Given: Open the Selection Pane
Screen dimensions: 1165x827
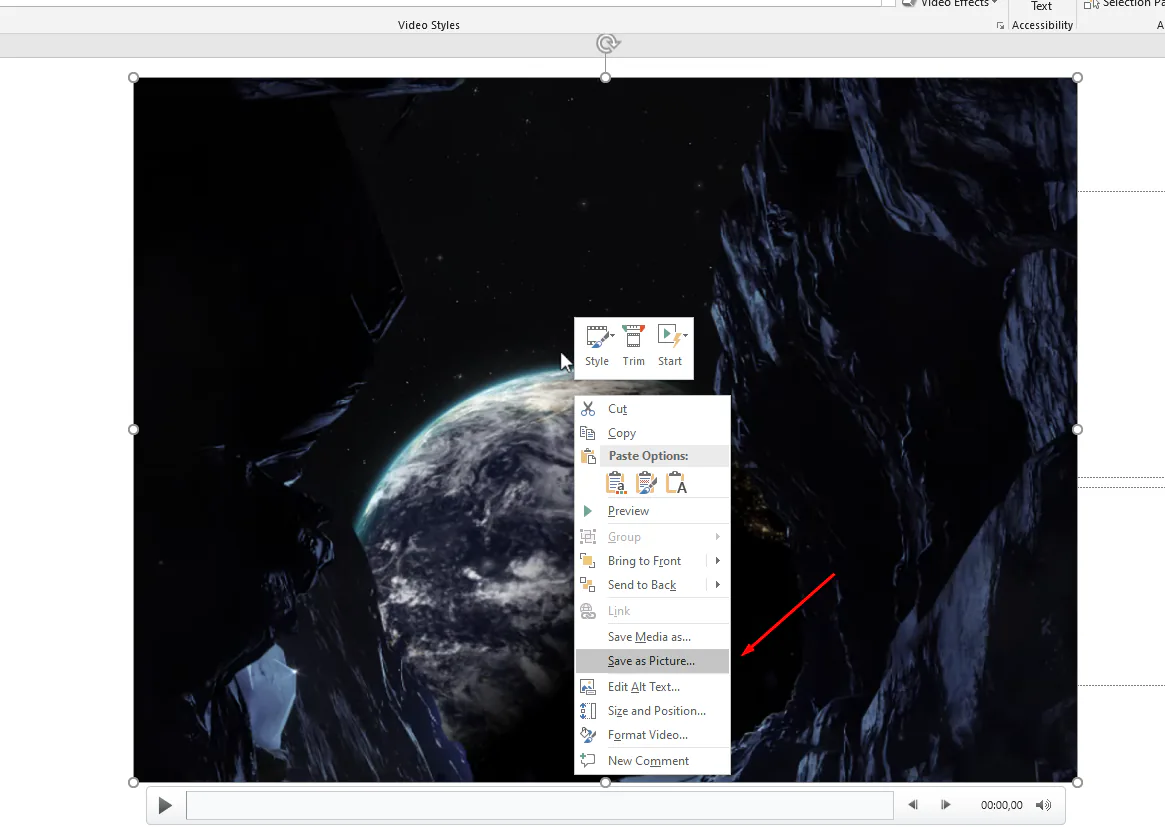Looking at the screenshot, I should [x=1123, y=4].
